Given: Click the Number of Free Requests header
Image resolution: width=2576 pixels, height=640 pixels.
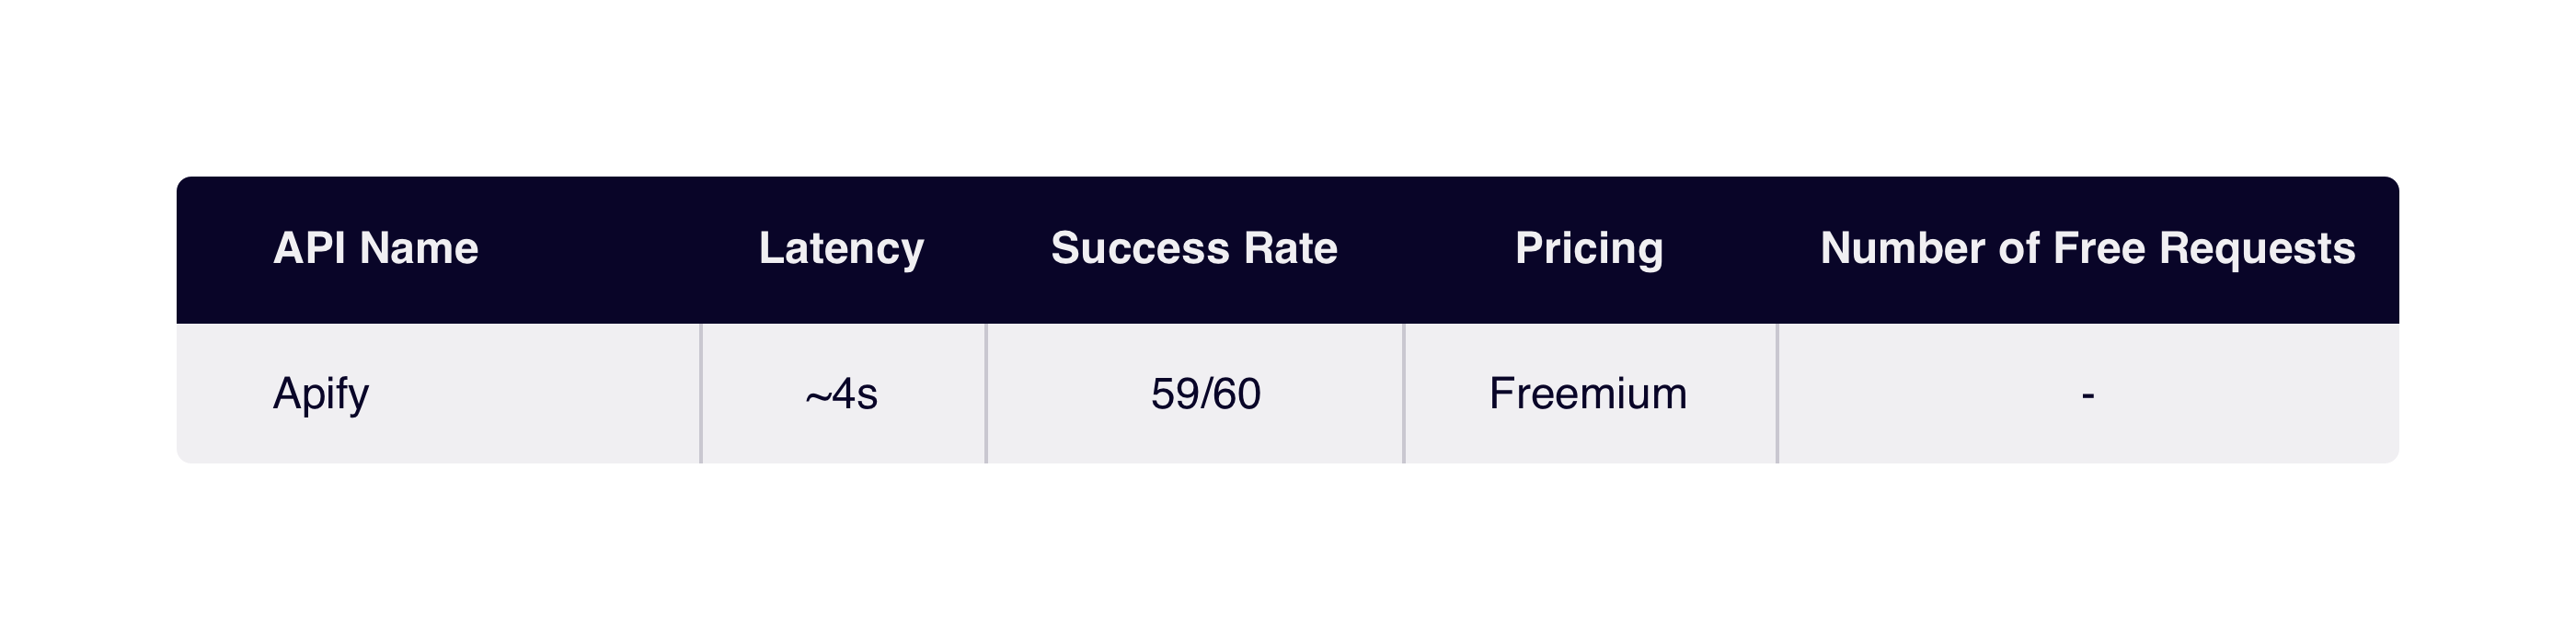Looking at the screenshot, I should click(x=2088, y=249).
